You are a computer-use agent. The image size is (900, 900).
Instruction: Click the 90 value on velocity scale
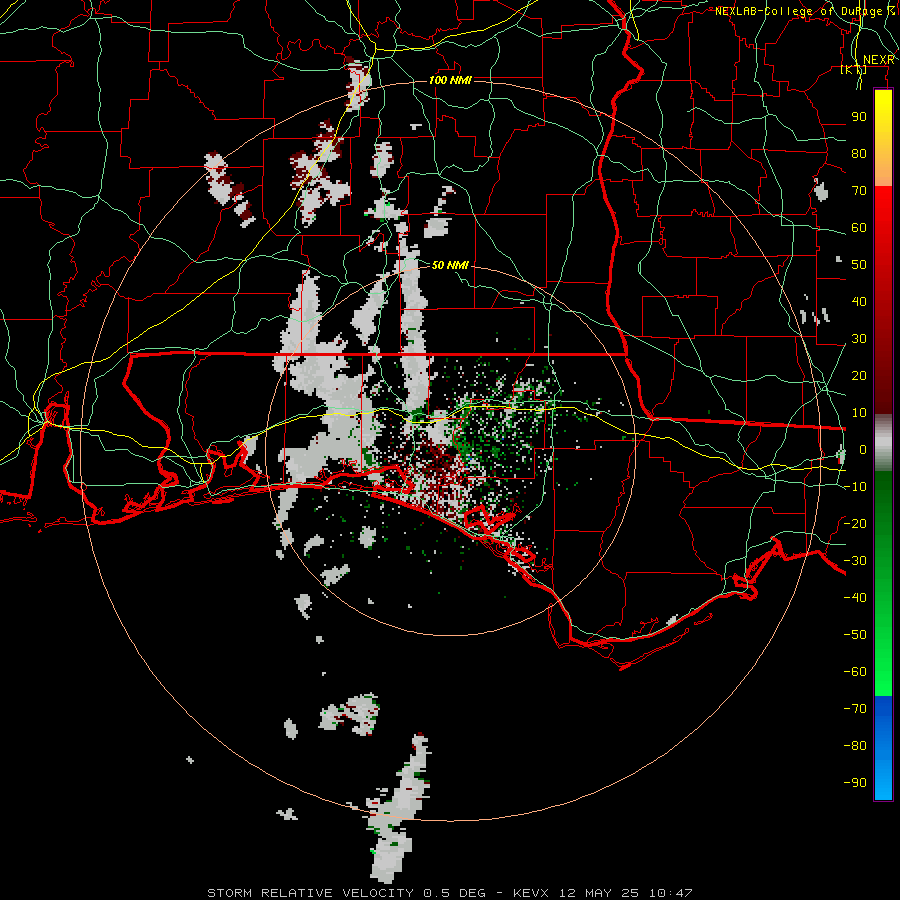click(859, 117)
